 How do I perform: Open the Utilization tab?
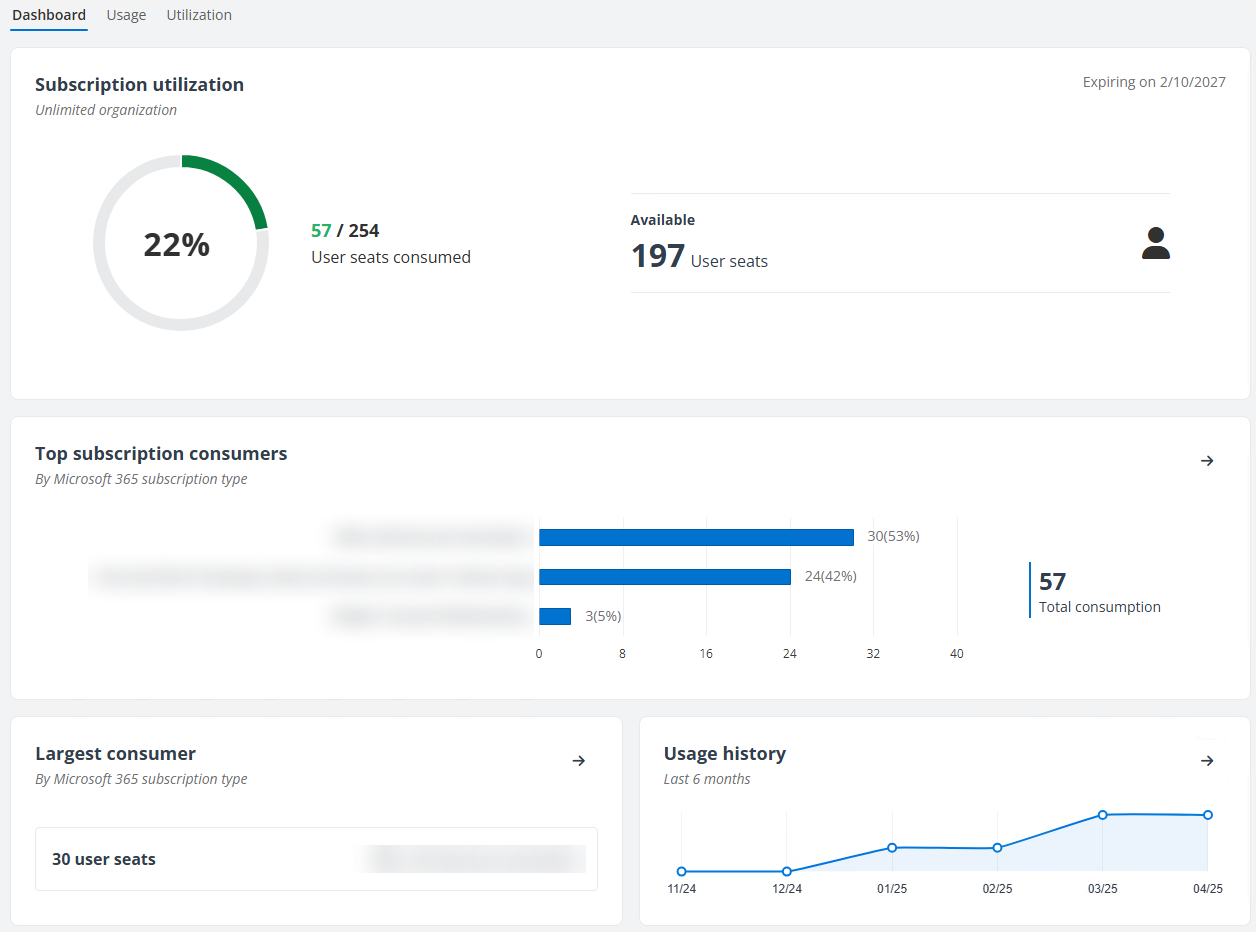tap(199, 15)
